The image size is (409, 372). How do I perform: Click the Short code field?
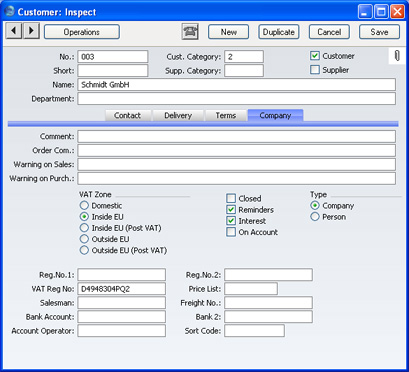tap(113, 71)
